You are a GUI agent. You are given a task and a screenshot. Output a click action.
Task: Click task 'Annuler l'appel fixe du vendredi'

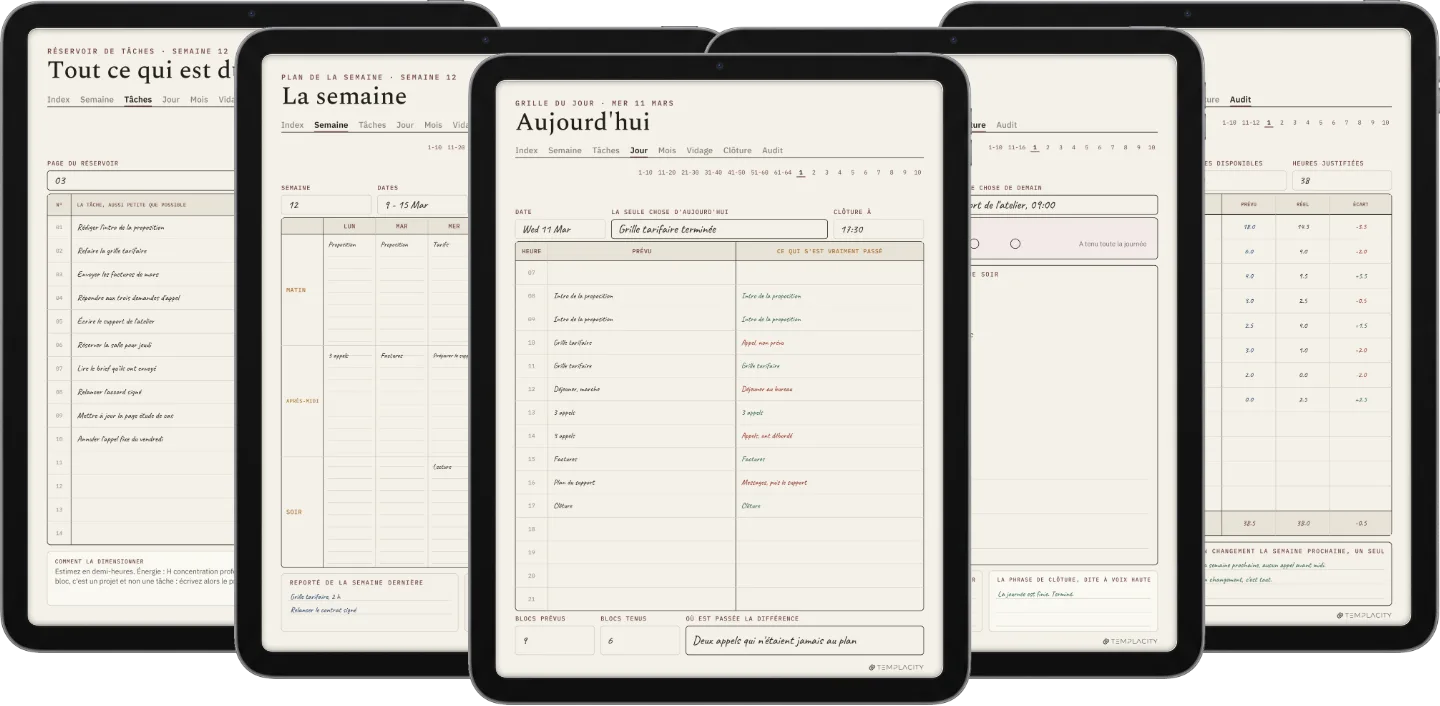tap(120, 439)
